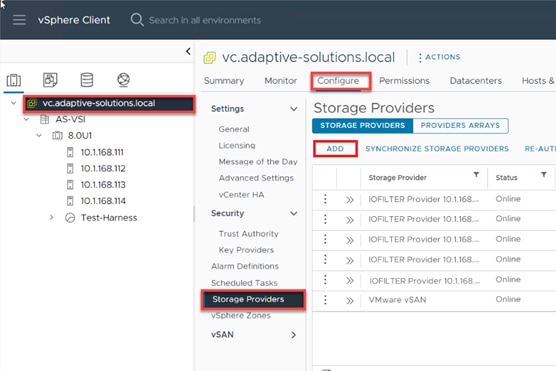The width and height of the screenshot is (556, 371).
Task: Filter the Storage Provider column
Action: (x=476, y=175)
